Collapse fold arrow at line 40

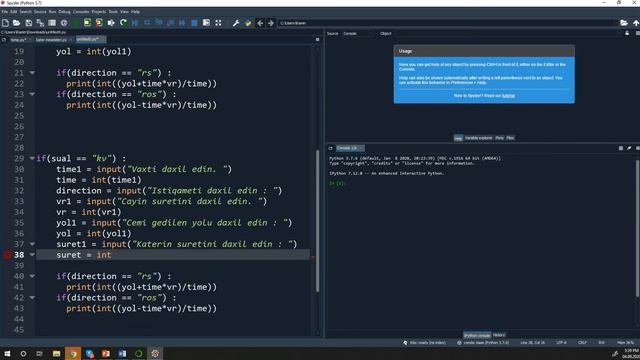pos(32,276)
